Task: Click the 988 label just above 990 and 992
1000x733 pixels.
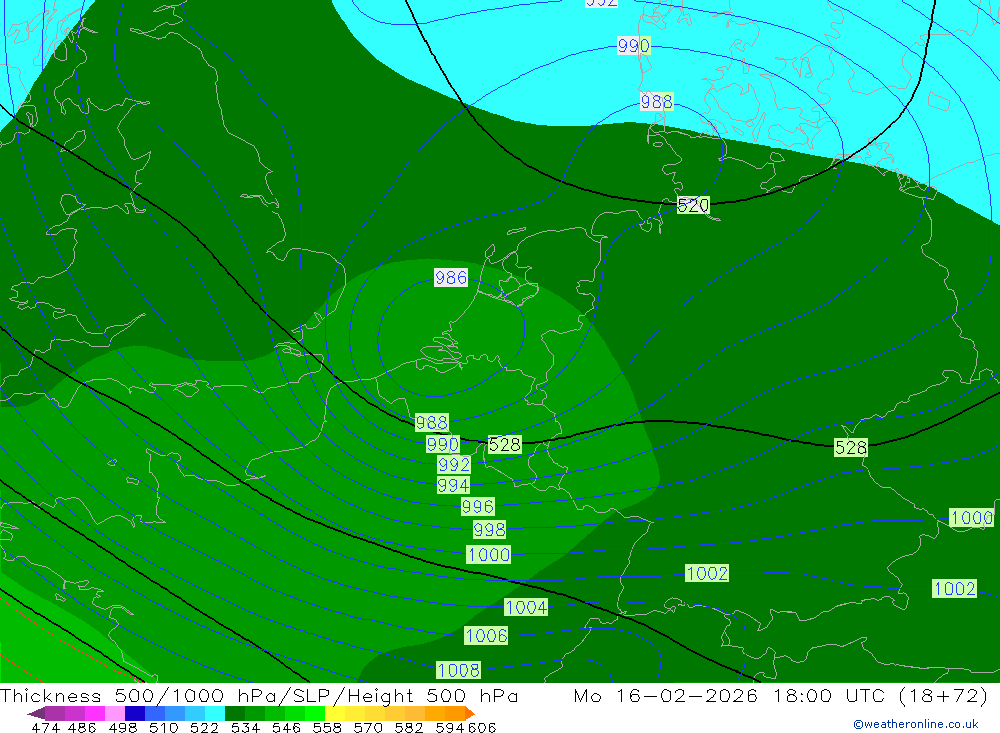Action: (x=432, y=422)
